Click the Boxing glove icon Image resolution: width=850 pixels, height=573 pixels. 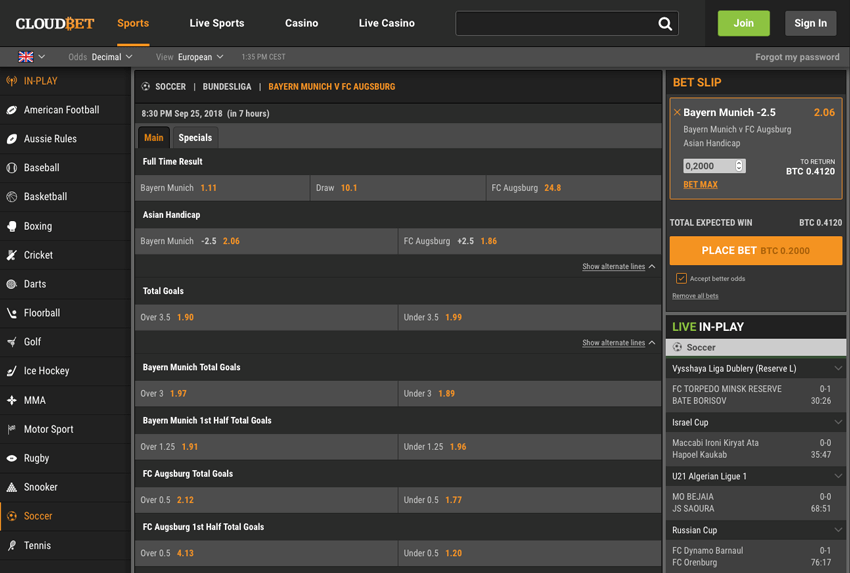11,226
